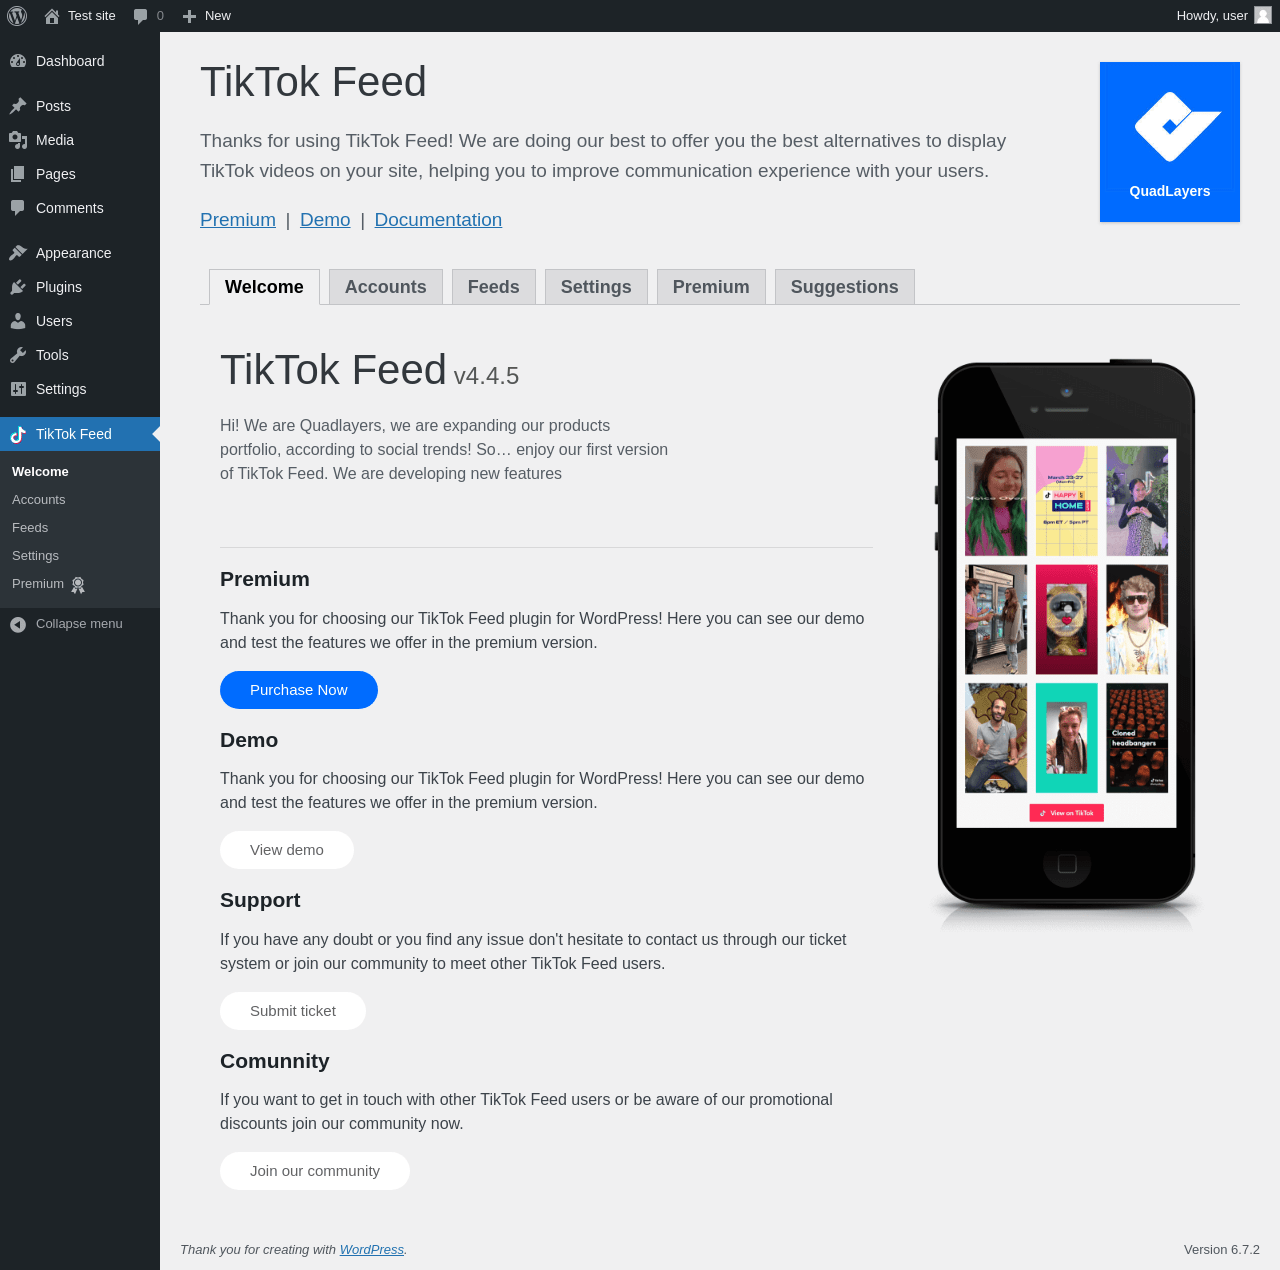Click the Premium badge icon in submenu
The image size is (1280, 1270).
78,584
